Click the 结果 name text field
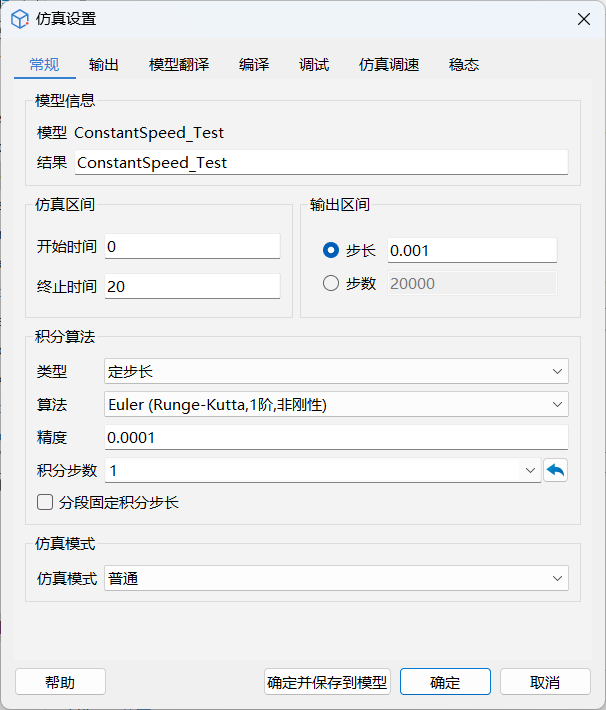Image resolution: width=606 pixels, height=710 pixels. tap(321, 162)
